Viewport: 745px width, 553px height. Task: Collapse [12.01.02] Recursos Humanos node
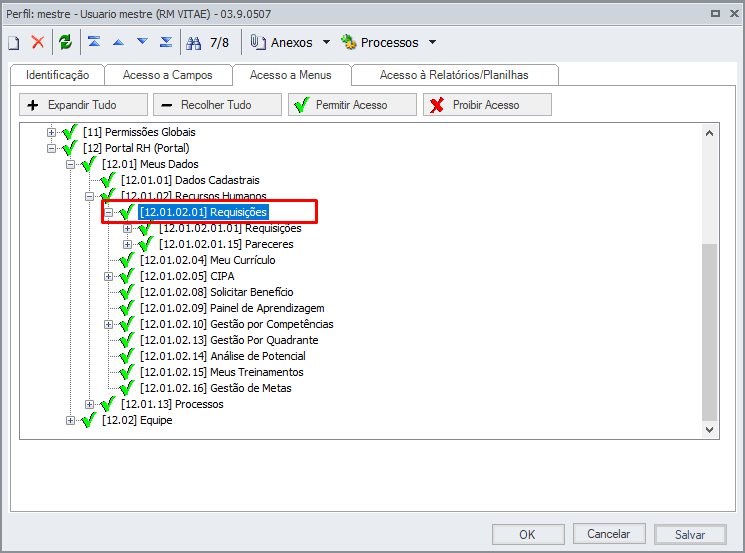89,196
